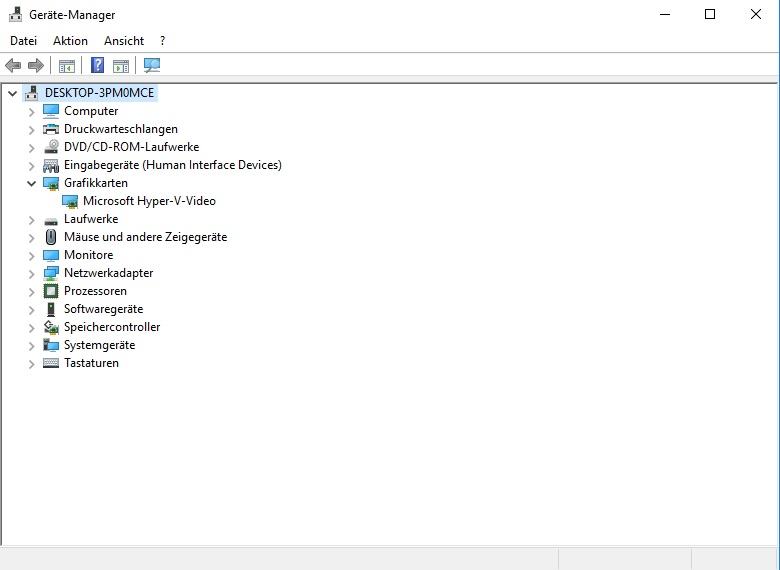780x570 pixels.
Task: Expand the Druckwarteschlangen category
Action: [x=31, y=130]
